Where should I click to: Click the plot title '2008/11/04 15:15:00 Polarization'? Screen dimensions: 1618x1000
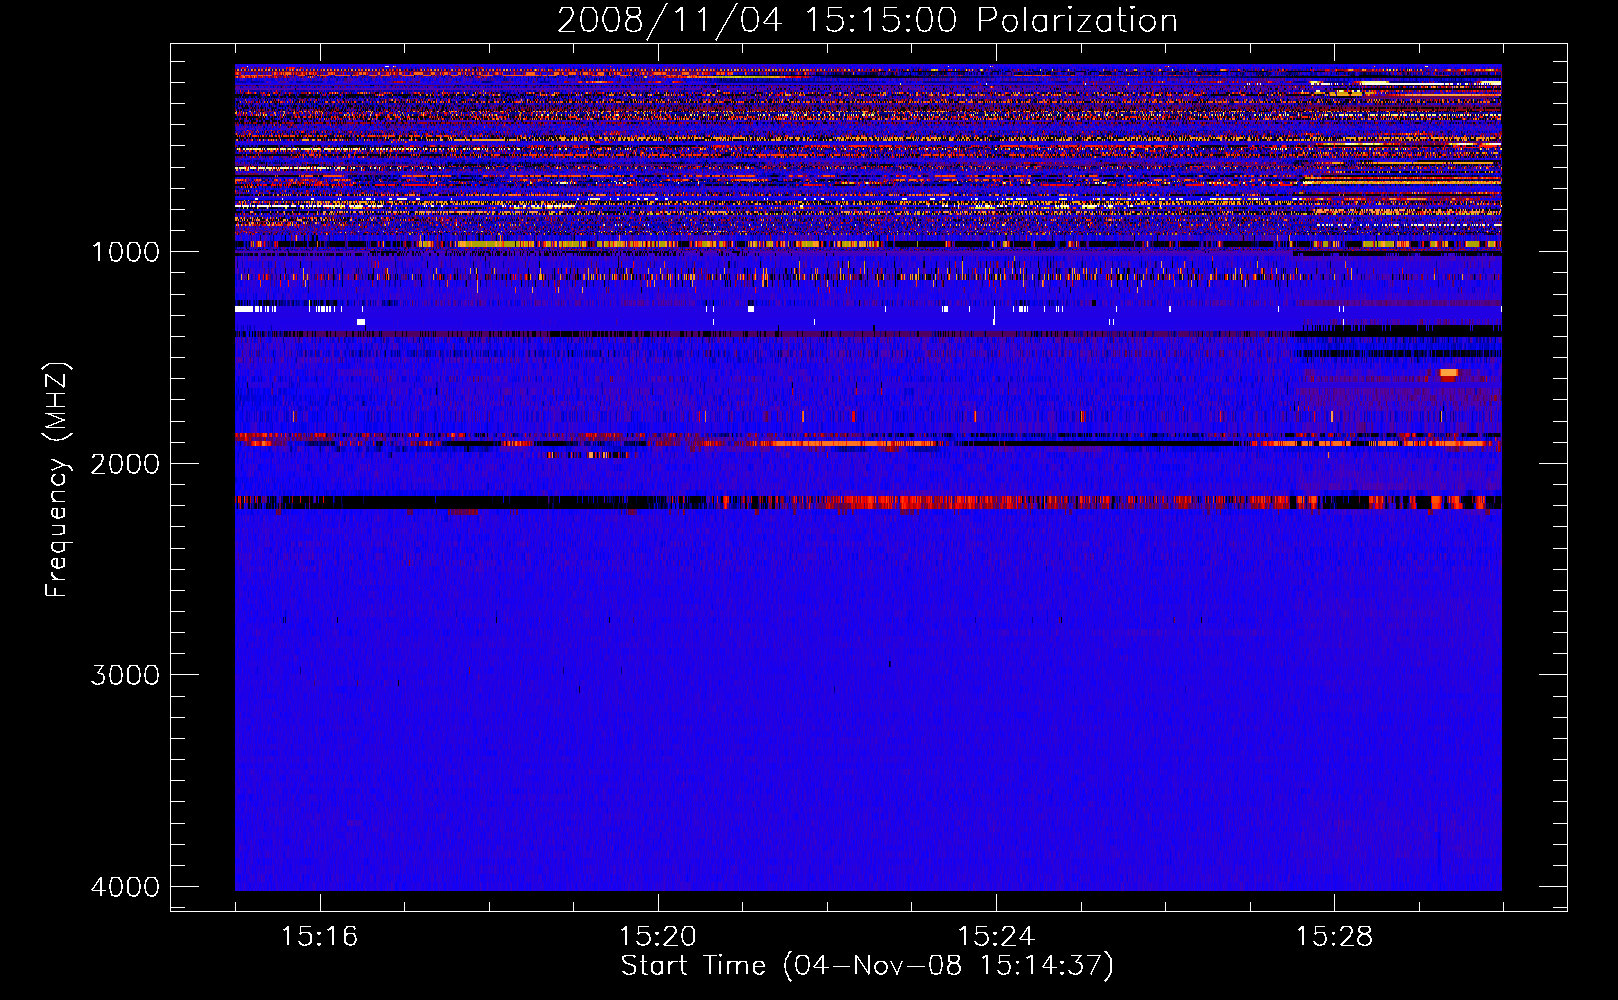867,21
